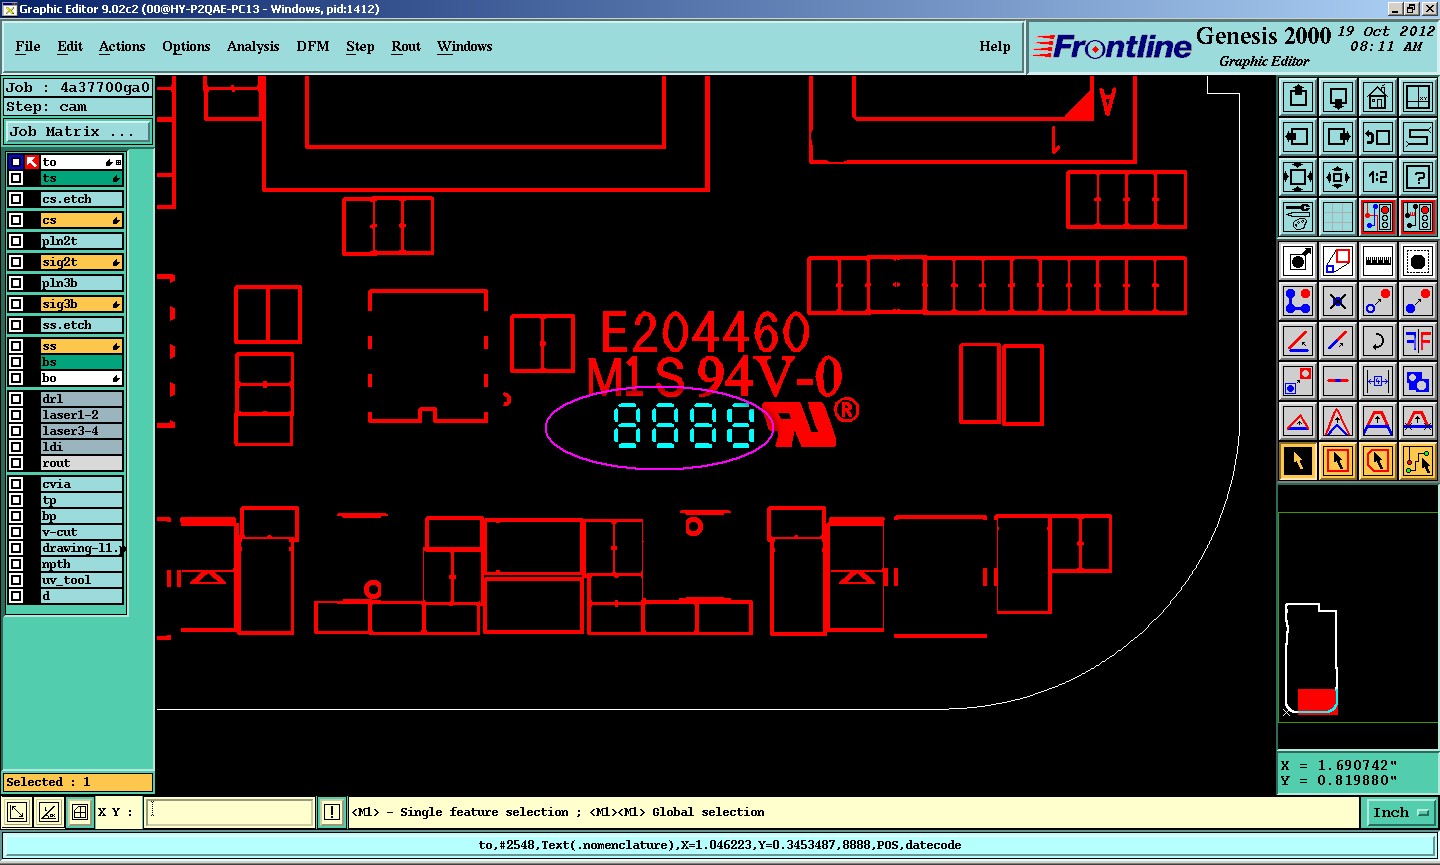Click the delete X-cross feature icon

(1338, 301)
